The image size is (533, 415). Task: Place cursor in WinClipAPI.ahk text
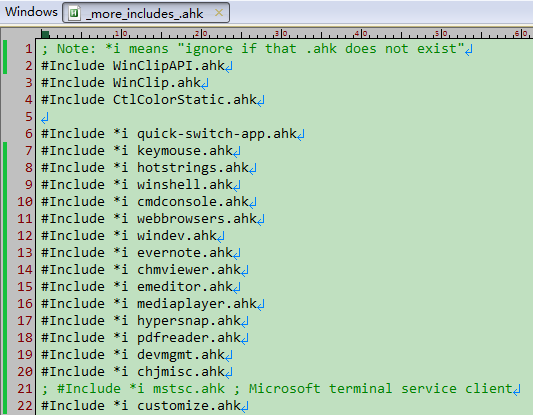(x=169, y=66)
